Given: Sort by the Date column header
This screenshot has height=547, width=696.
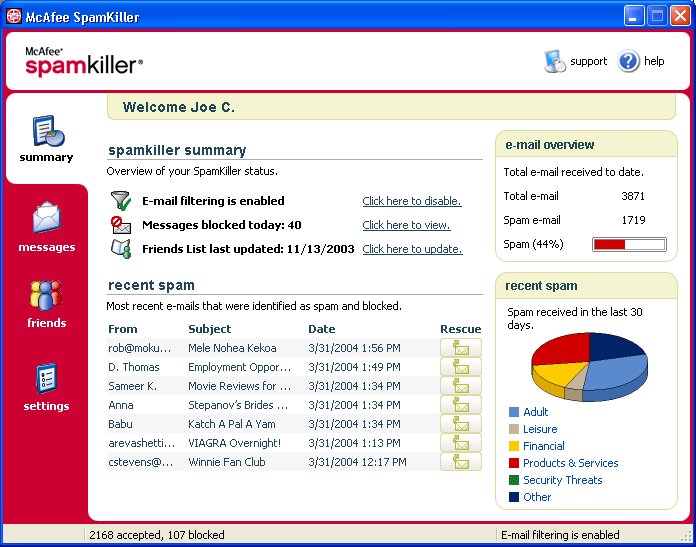Looking at the screenshot, I should pyautogui.click(x=321, y=329).
